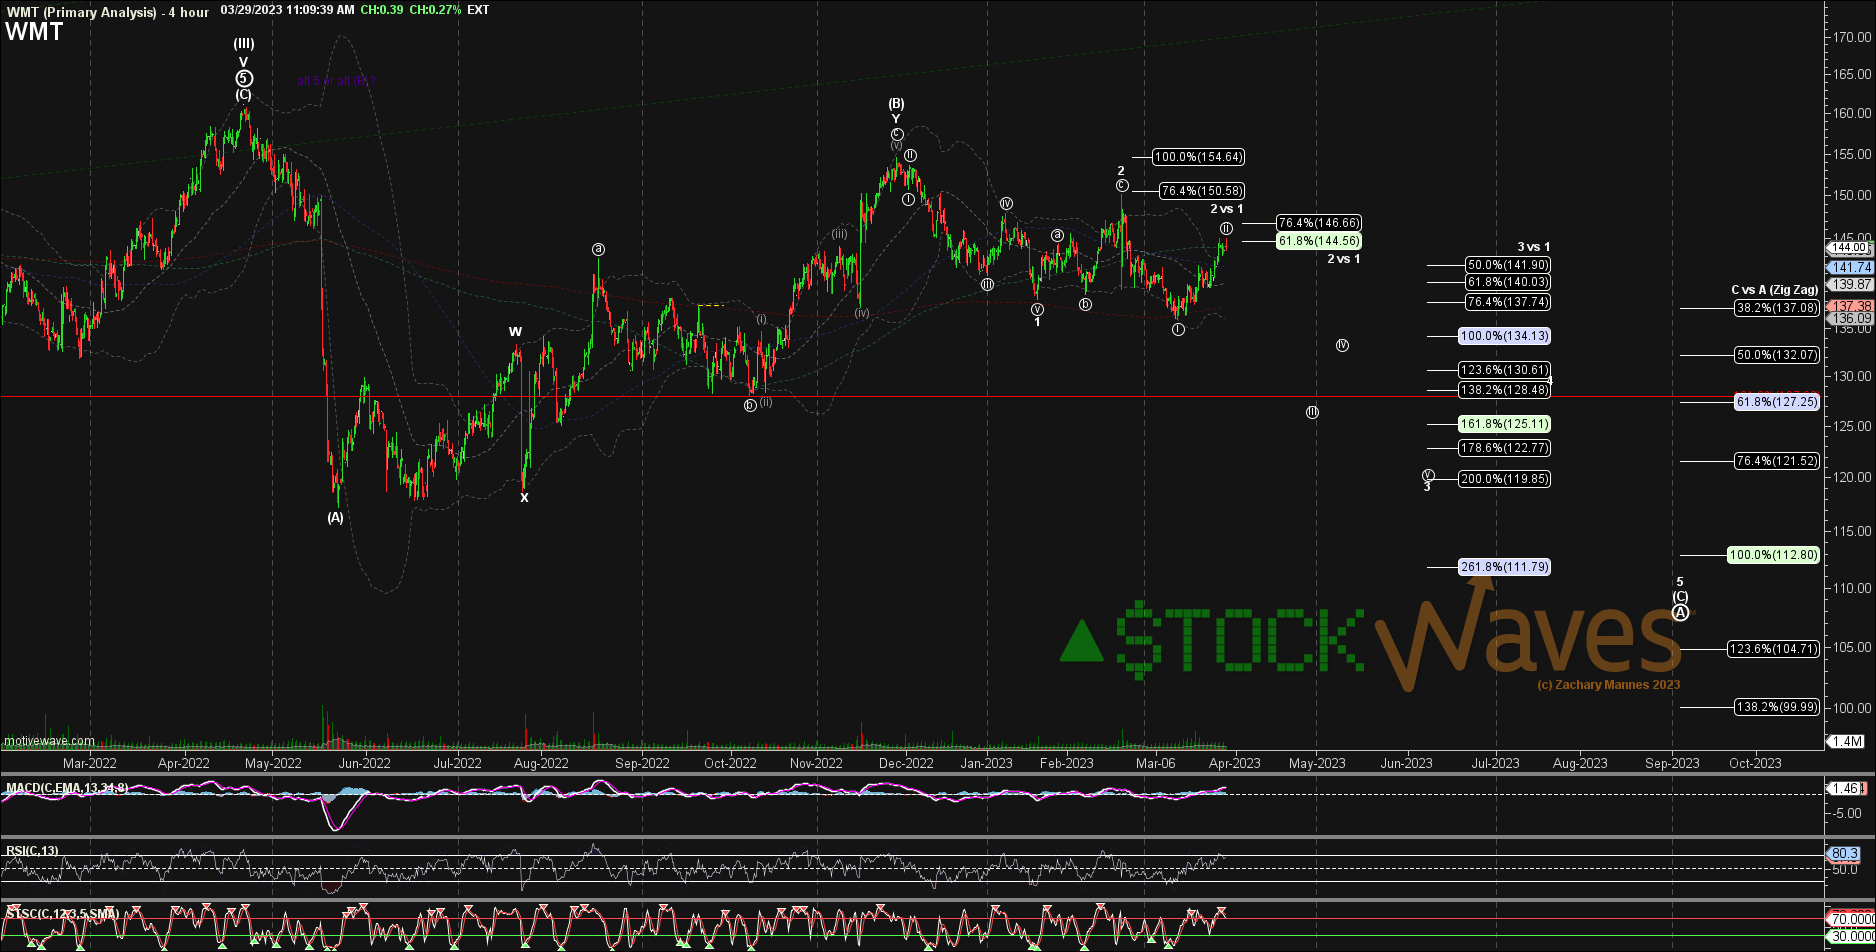Select the Sep-2022 date axis label
Screen dimensions: 1876x952
(642, 763)
